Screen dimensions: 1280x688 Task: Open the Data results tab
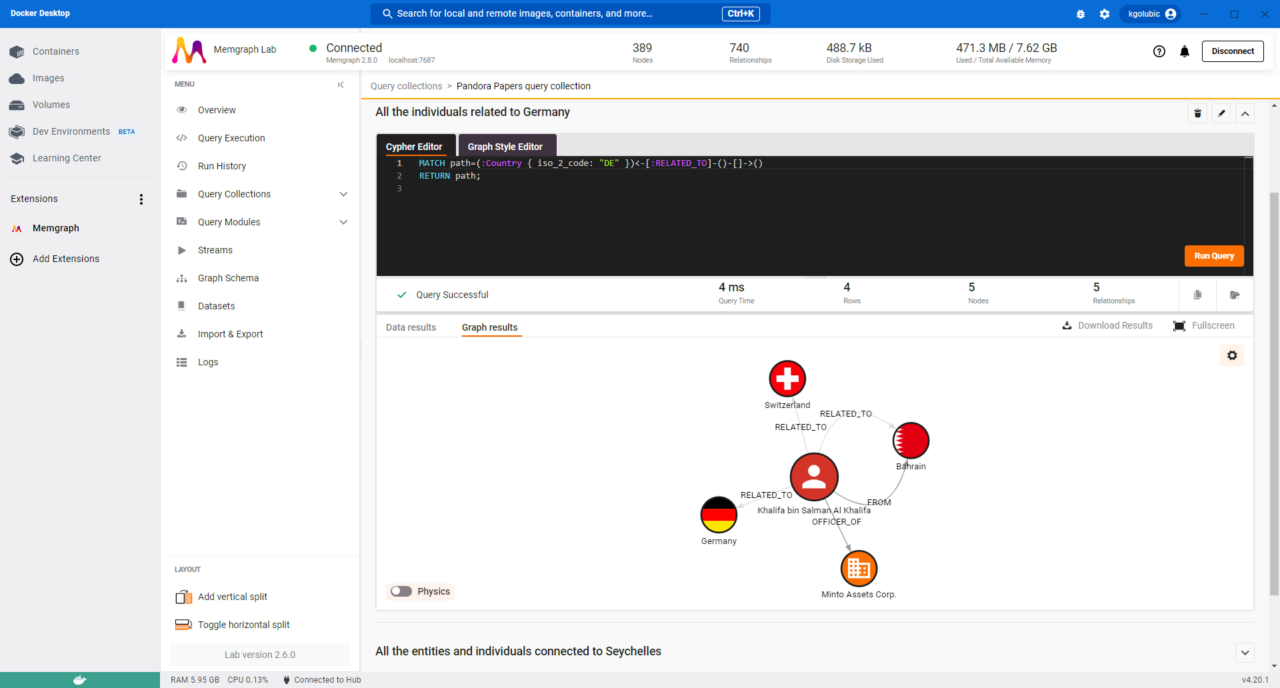[411, 327]
